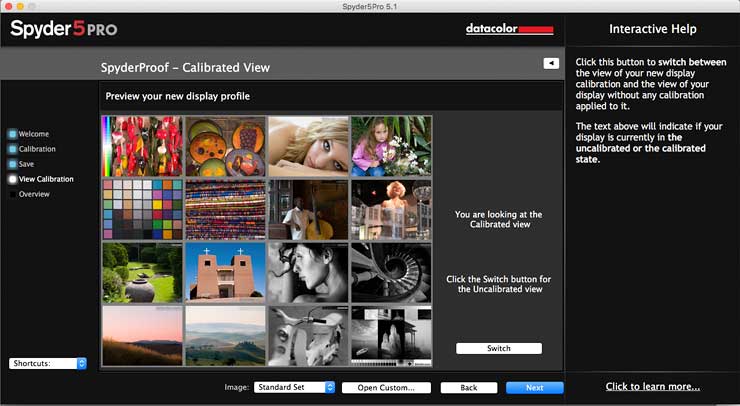Screen dimensions: 740x406
Task: Enlarge the misty green landscape thumbnail
Action: (226, 336)
